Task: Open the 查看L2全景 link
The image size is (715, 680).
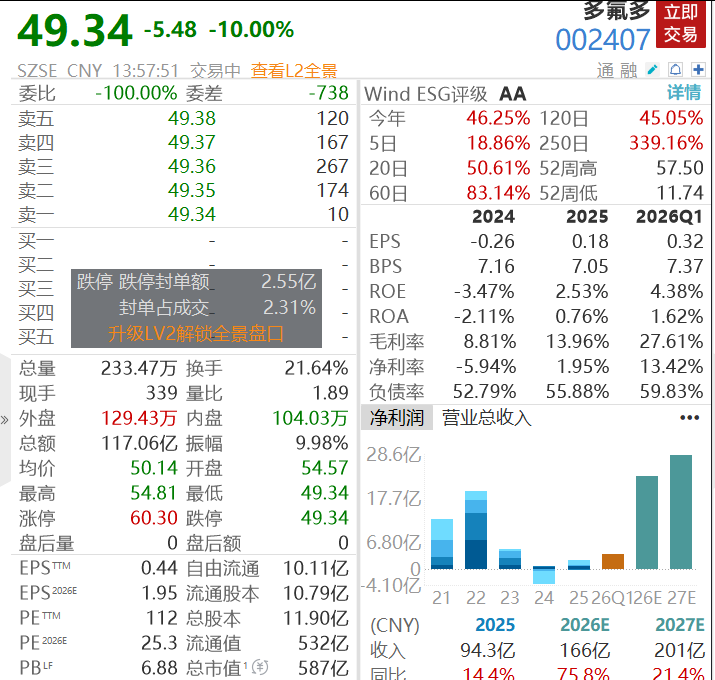Action: (294, 71)
